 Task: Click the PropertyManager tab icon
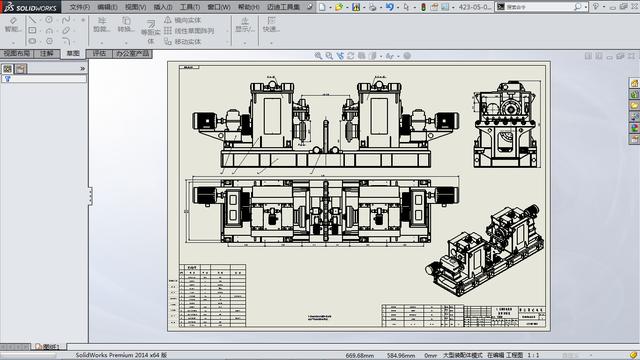coord(21,69)
